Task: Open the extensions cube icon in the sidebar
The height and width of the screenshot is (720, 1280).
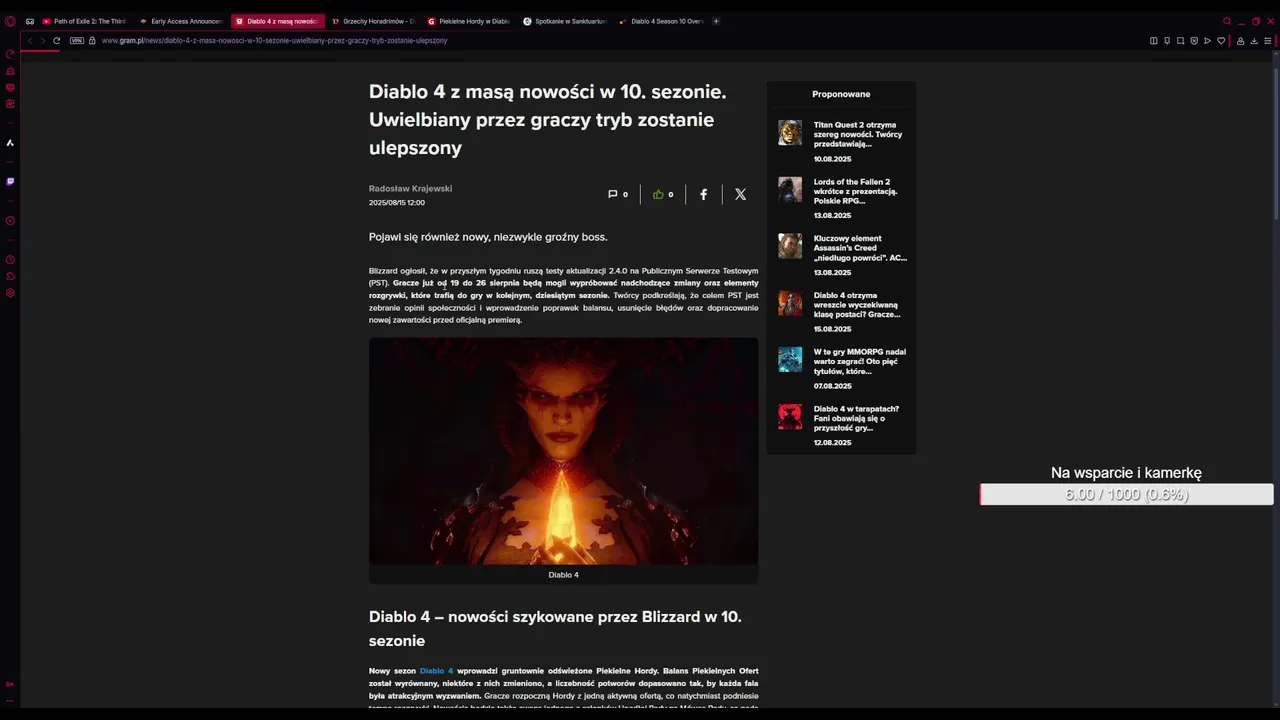Action: point(10,276)
